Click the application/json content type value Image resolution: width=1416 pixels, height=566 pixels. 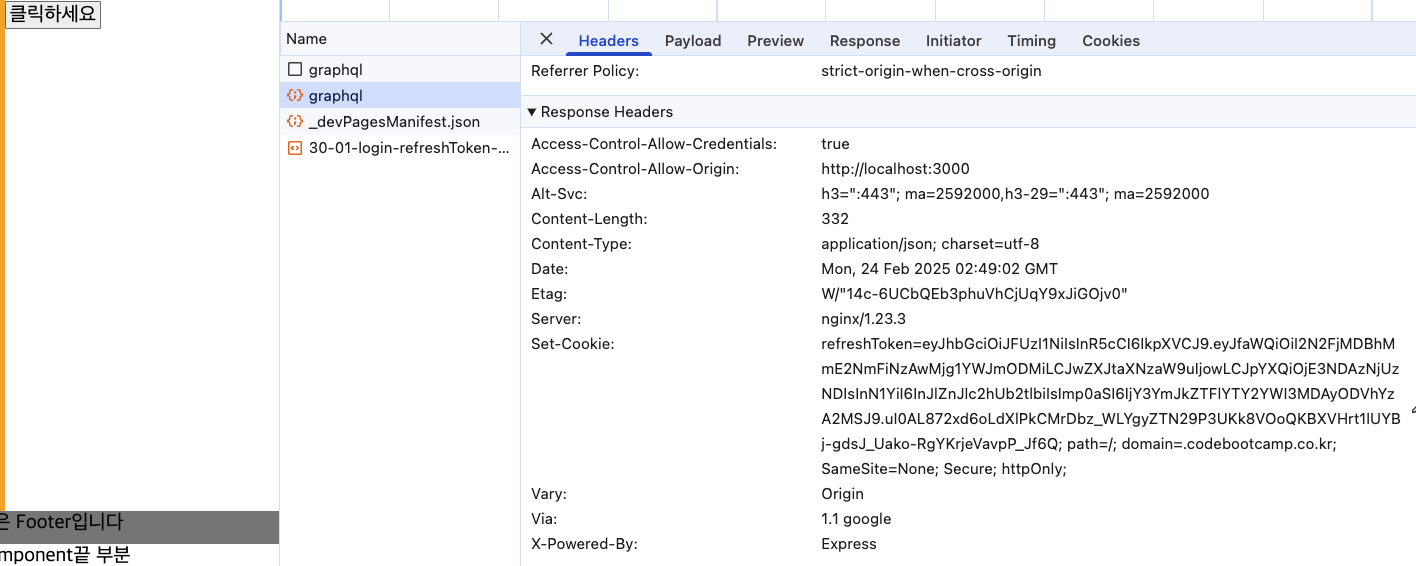[930, 244]
